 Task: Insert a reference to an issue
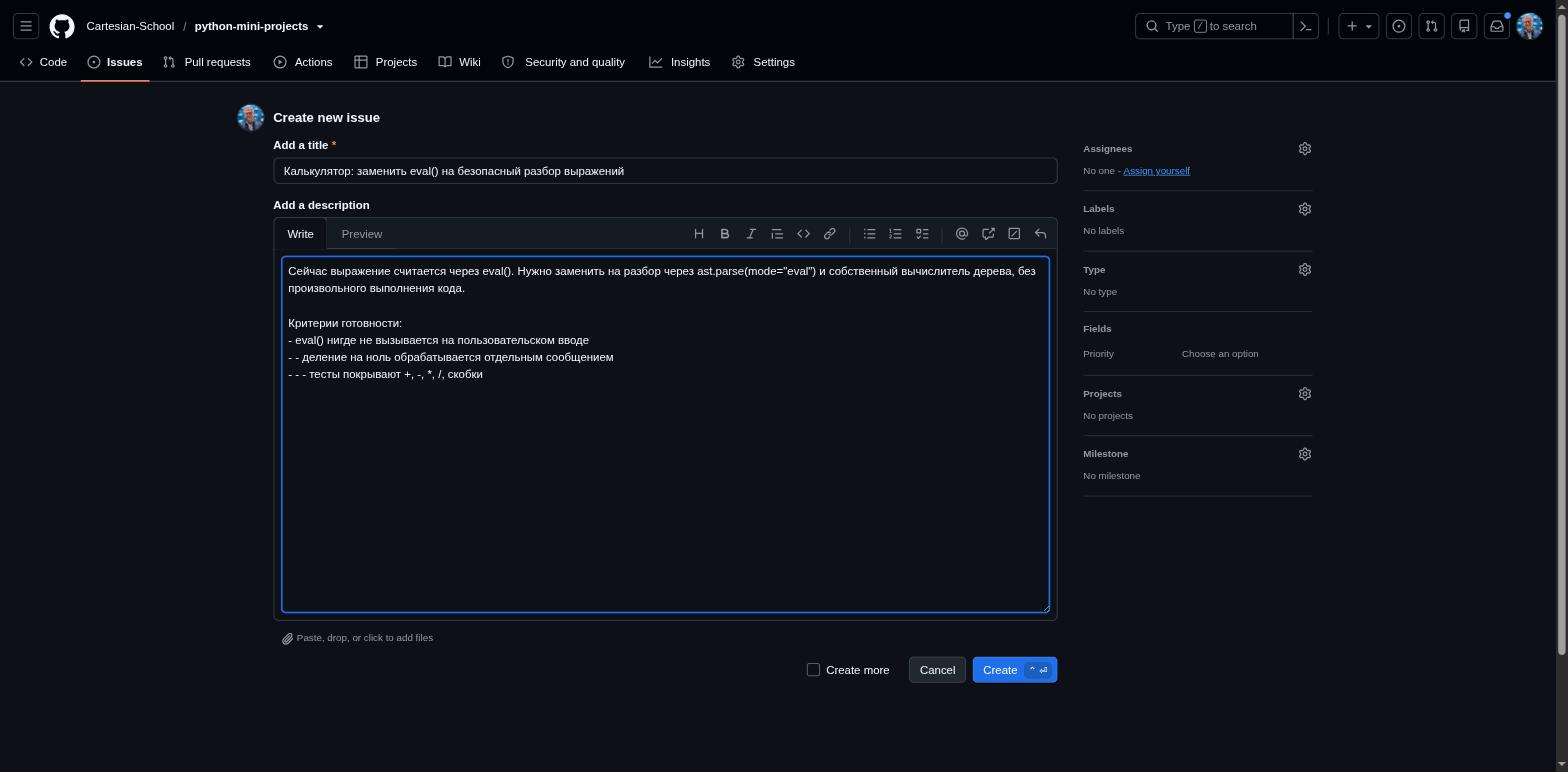(x=988, y=234)
